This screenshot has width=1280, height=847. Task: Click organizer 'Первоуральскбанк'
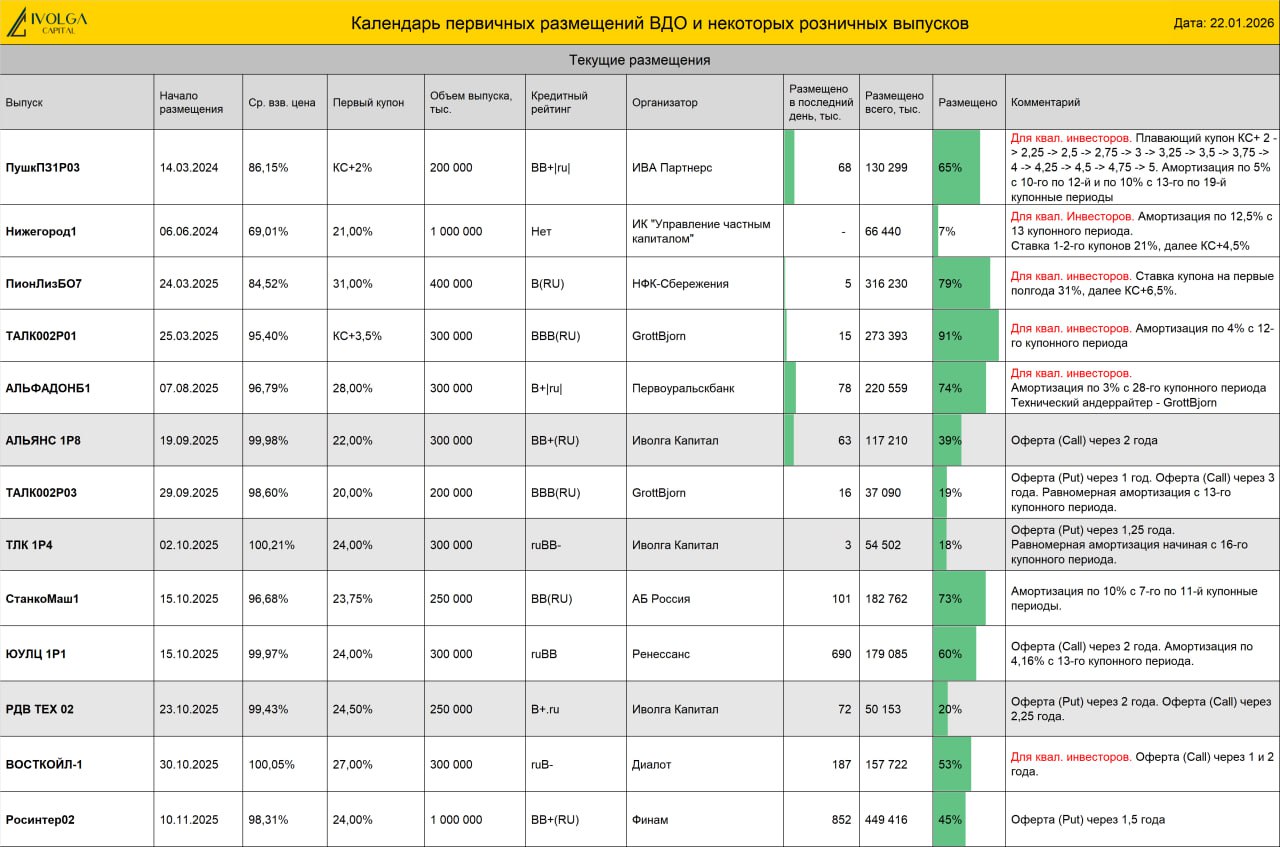click(683, 388)
